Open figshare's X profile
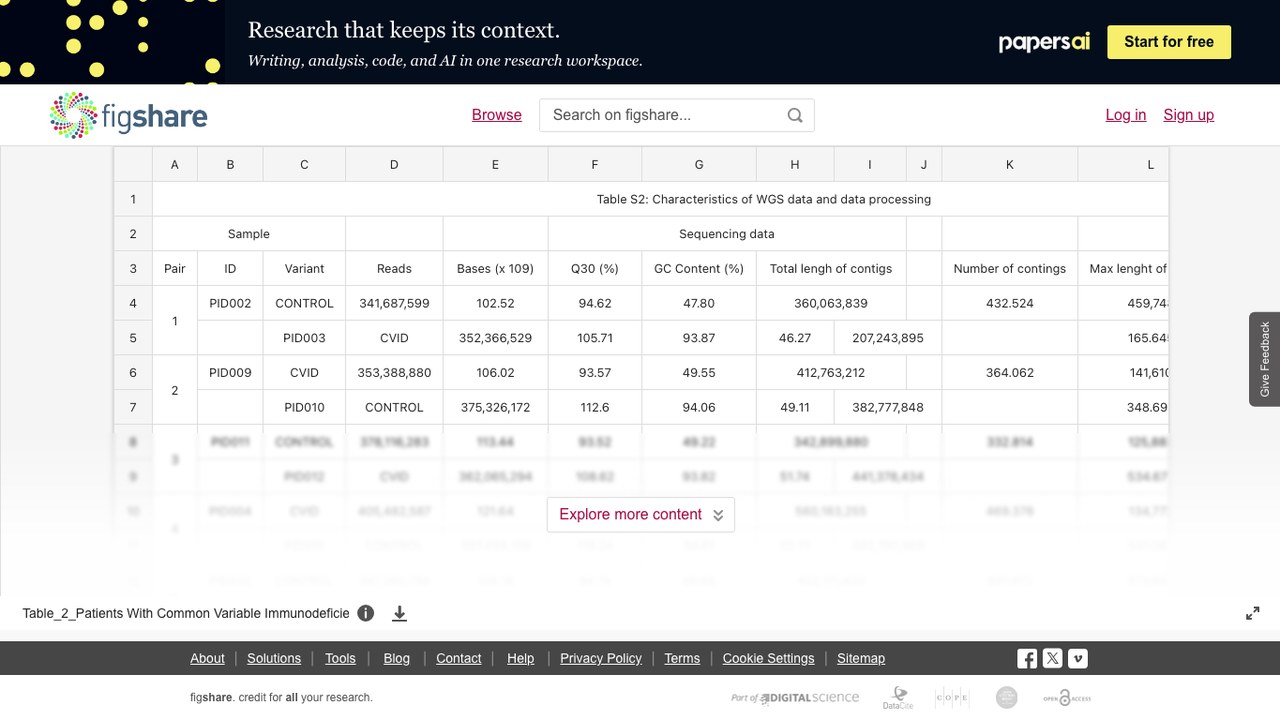The image size is (1280, 720). (1052, 658)
